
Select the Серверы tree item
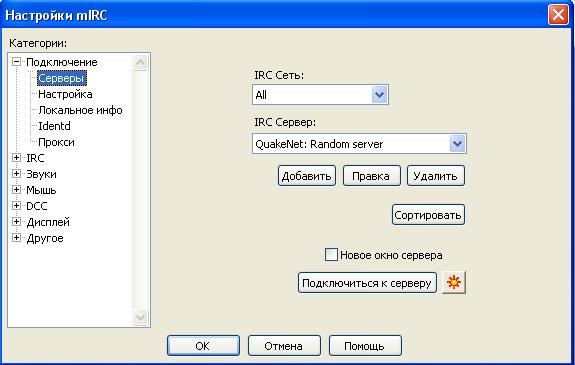coord(62,78)
